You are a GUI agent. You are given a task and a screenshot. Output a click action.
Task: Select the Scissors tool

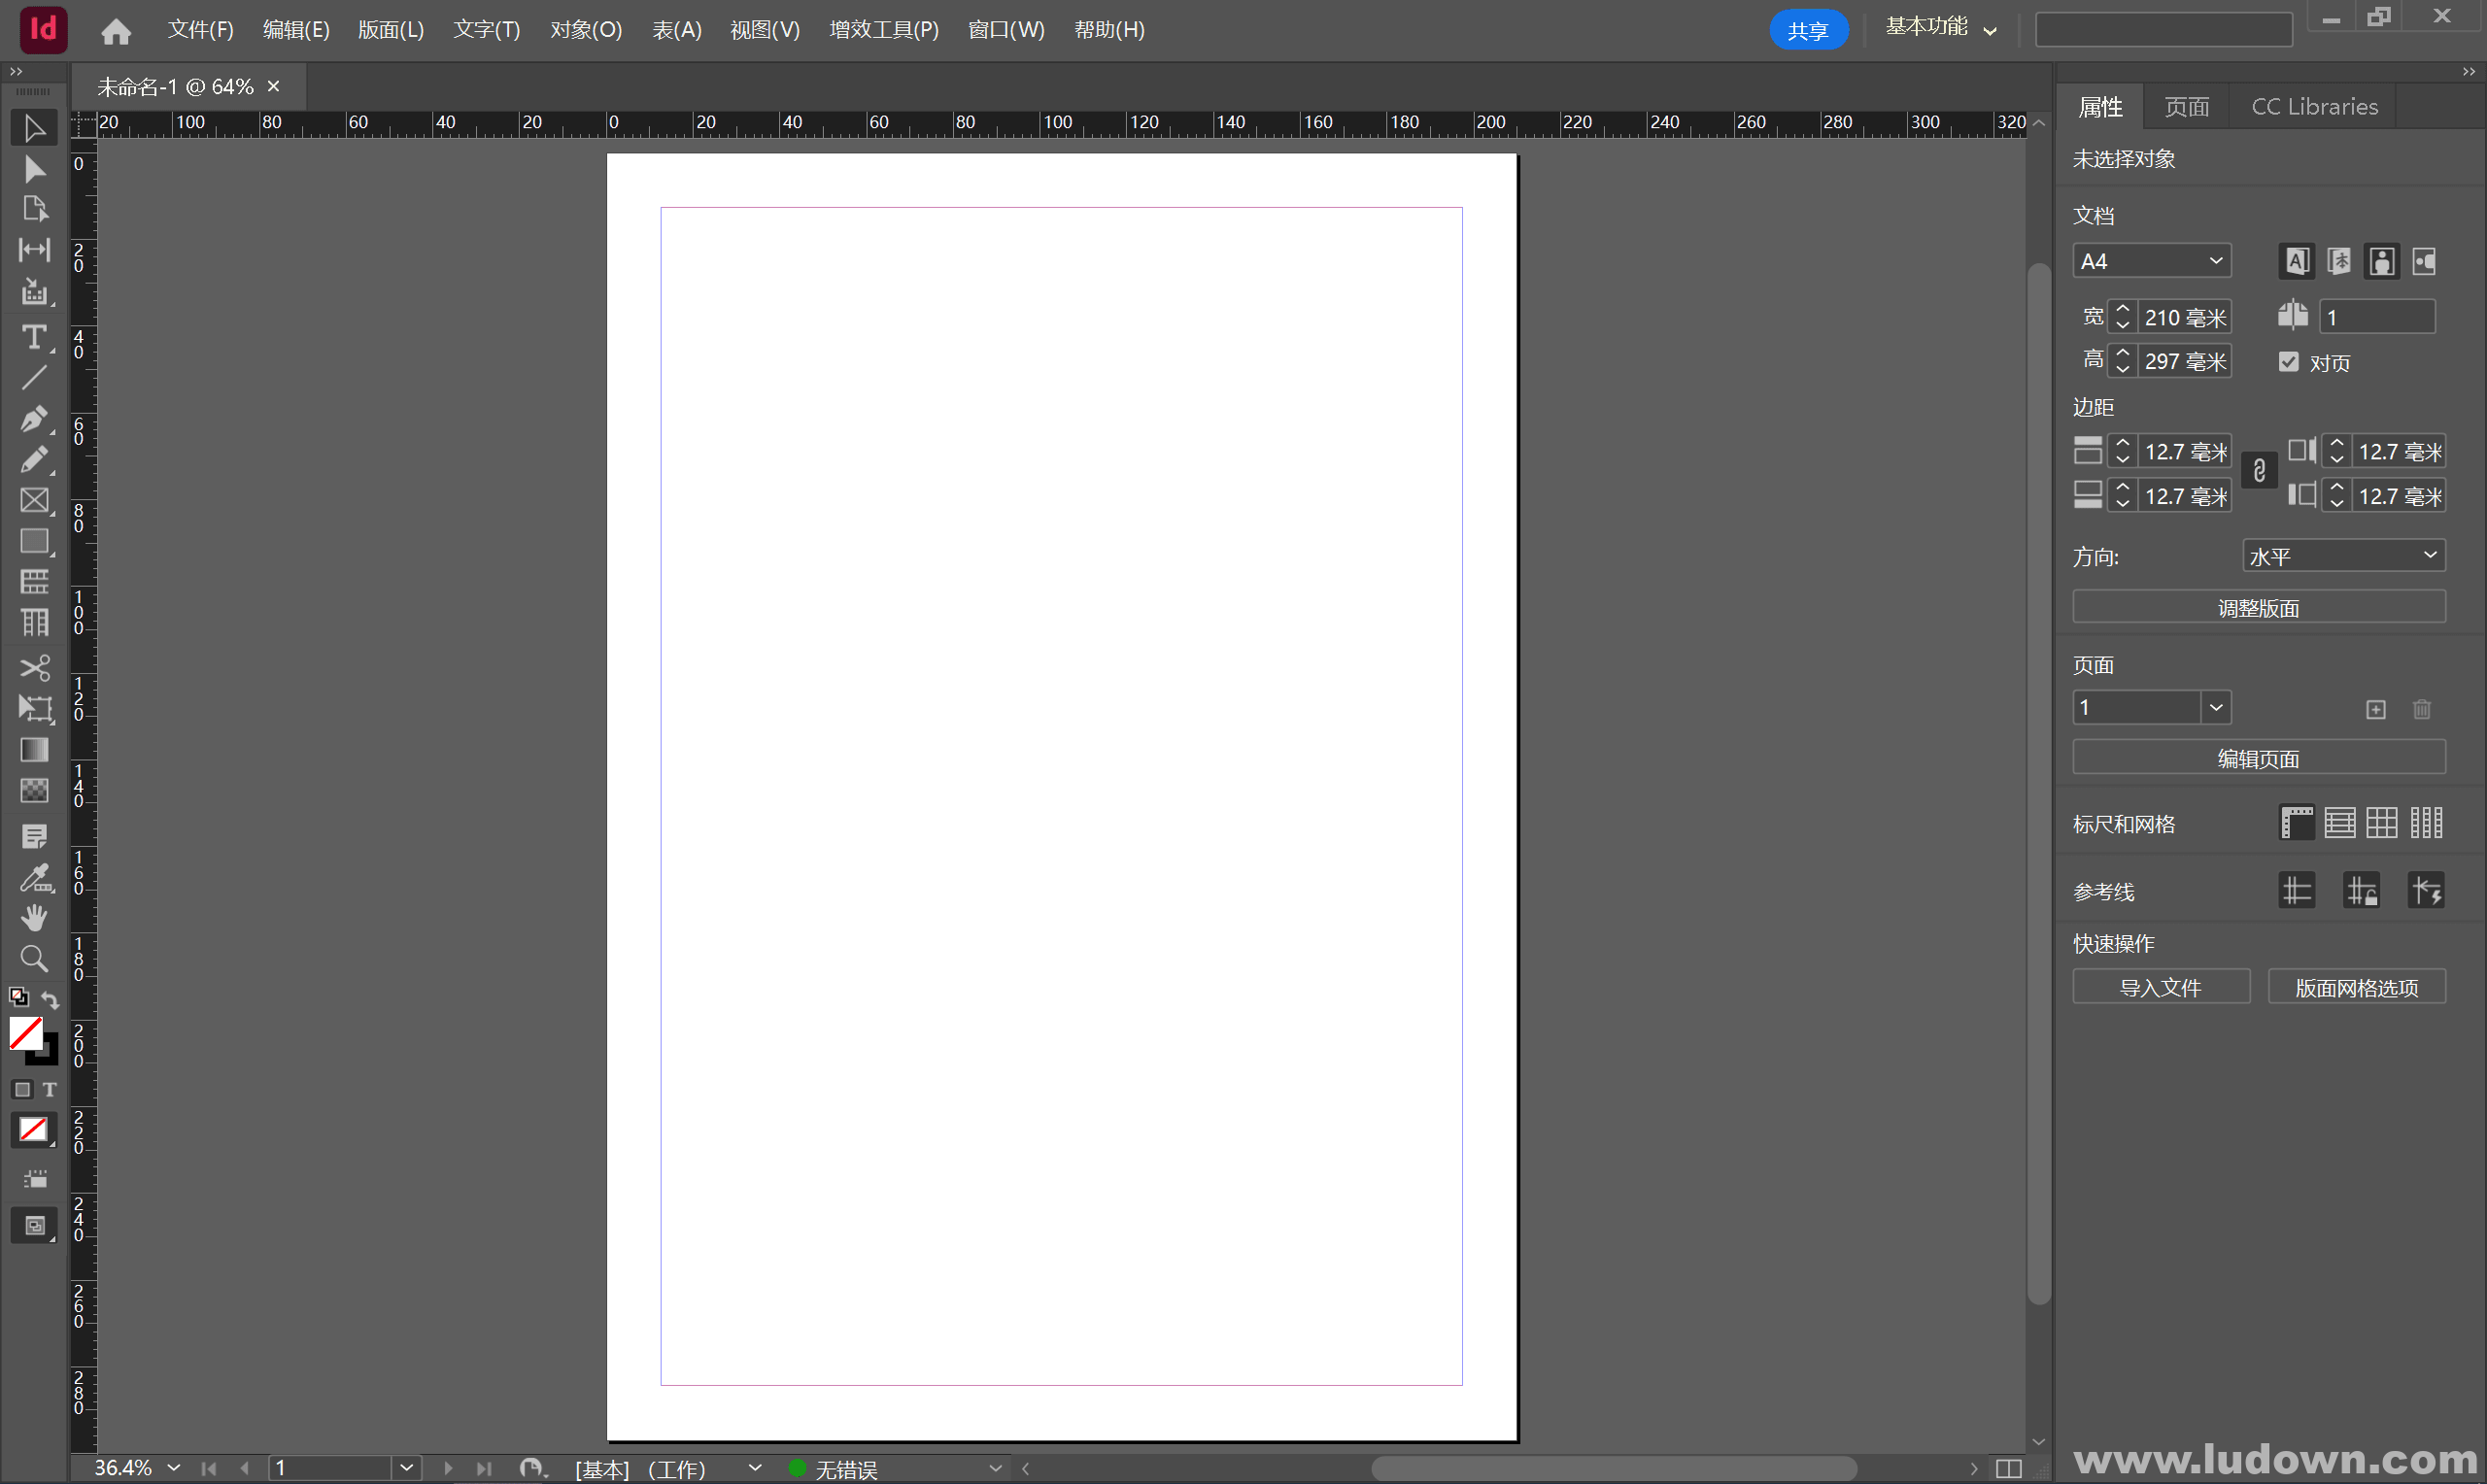pos(35,668)
